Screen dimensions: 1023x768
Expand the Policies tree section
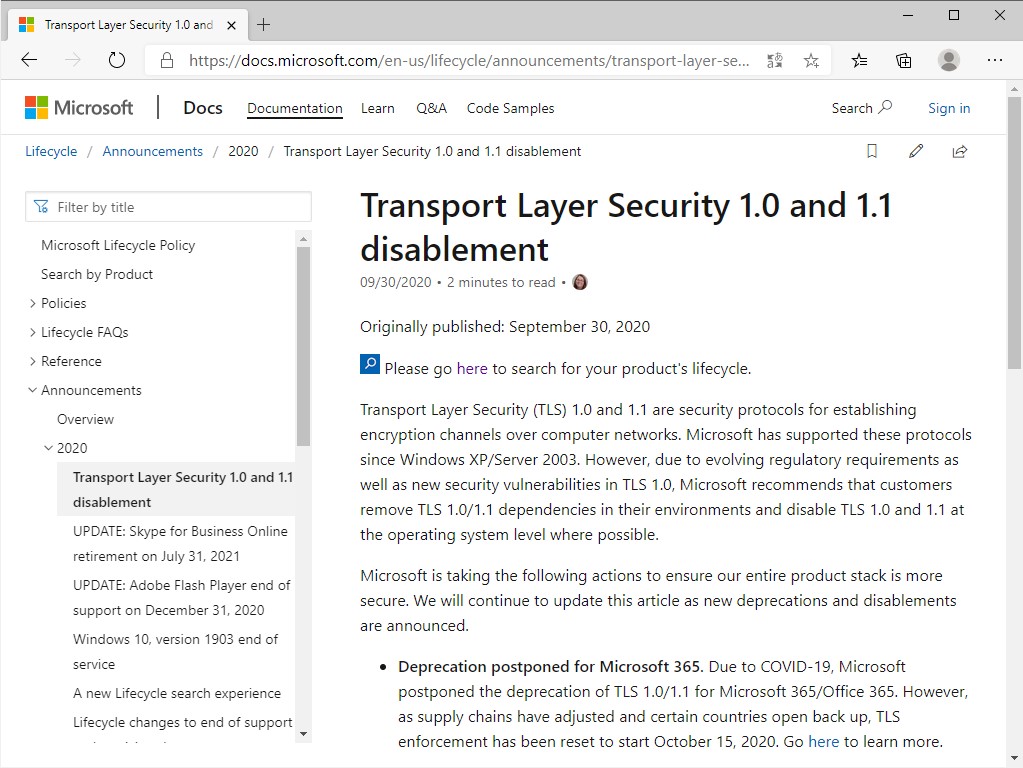tap(33, 303)
